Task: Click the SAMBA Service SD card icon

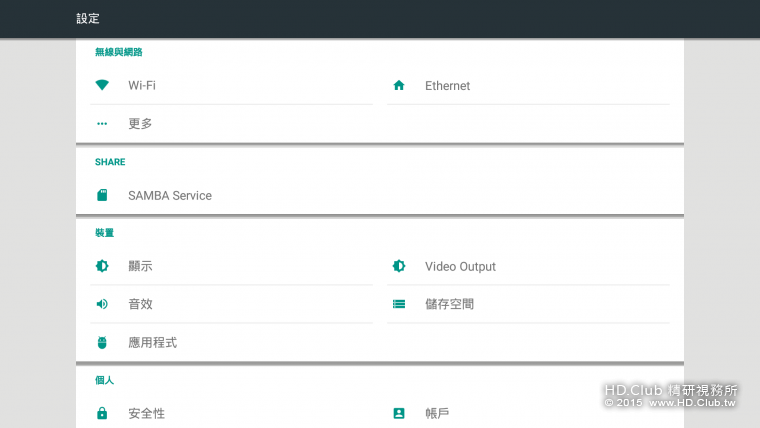Action: [102, 196]
